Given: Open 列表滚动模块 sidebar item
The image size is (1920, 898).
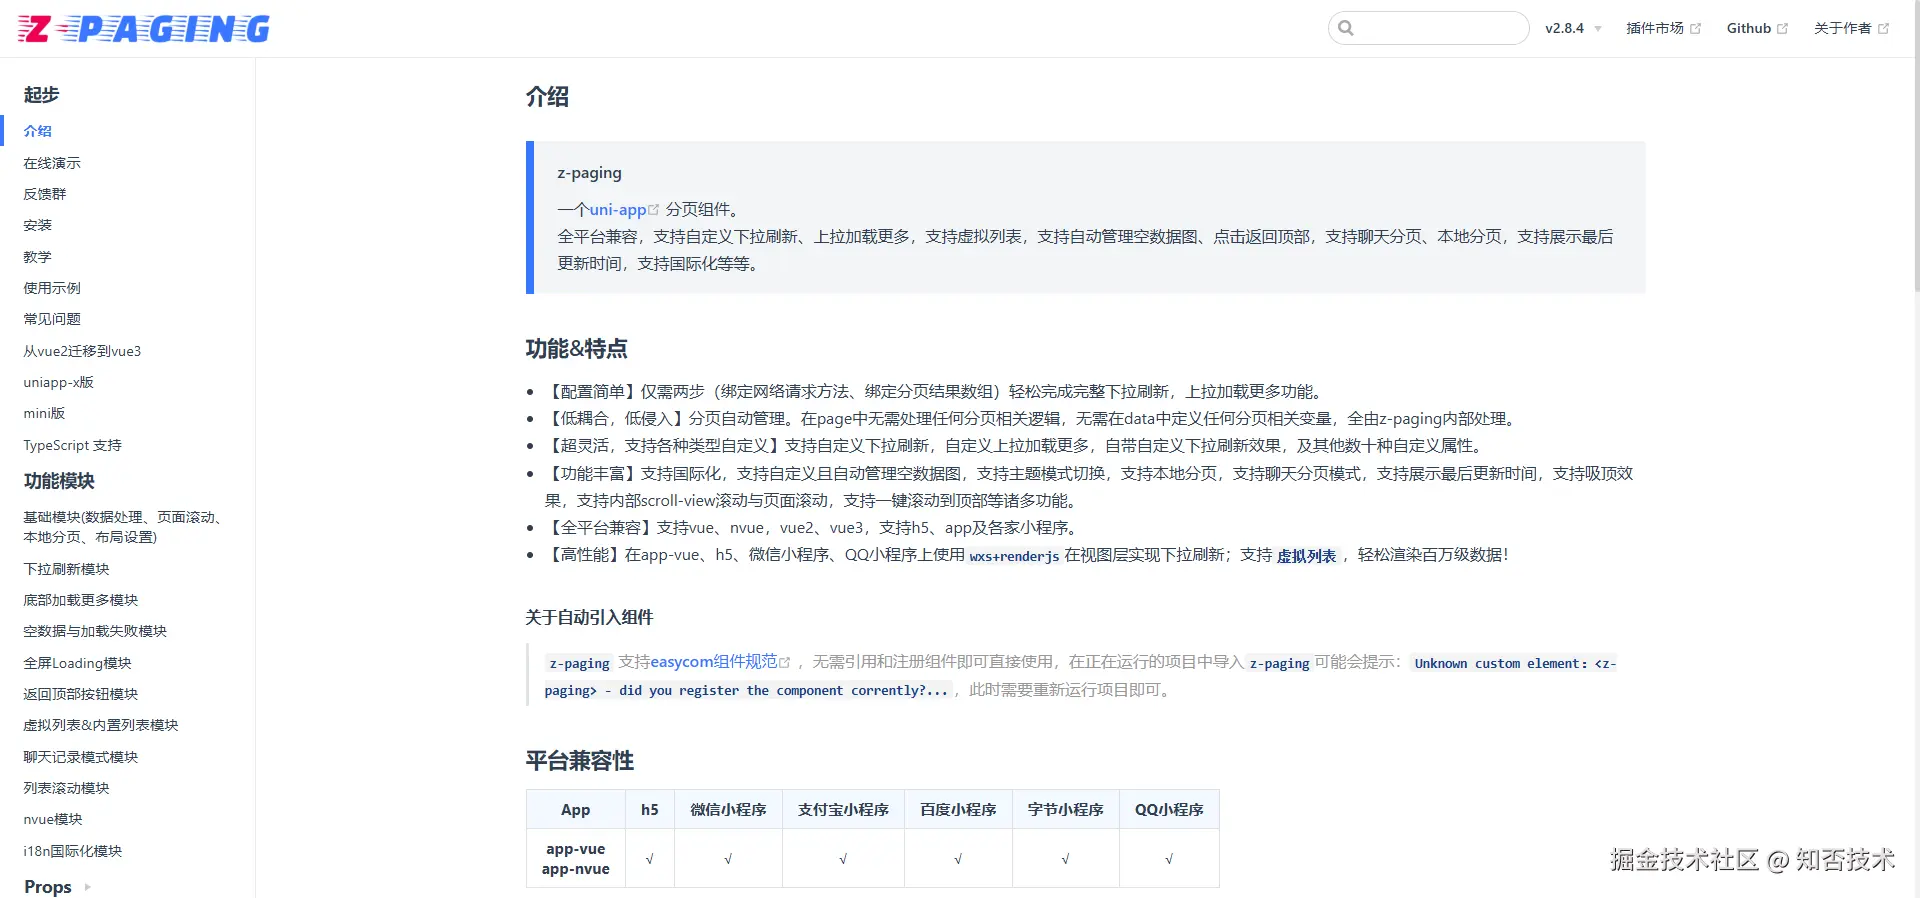Looking at the screenshot, I should (x=66, y=788).
